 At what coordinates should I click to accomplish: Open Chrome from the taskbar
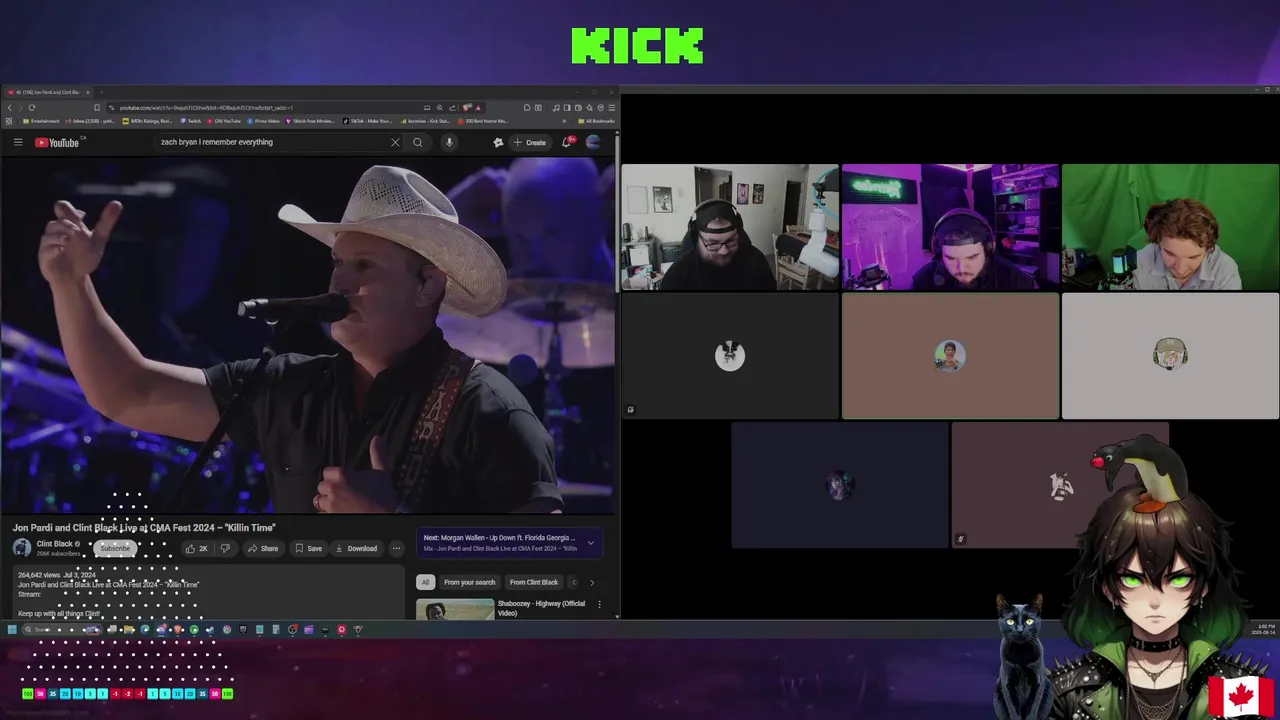[x=227, y=630]
